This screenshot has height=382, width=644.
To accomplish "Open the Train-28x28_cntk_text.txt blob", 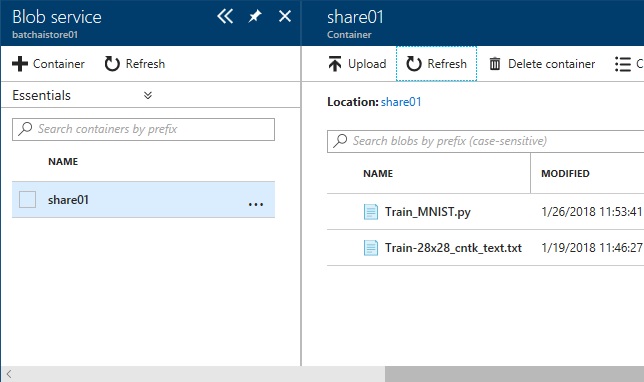I will tap(453, 248).
